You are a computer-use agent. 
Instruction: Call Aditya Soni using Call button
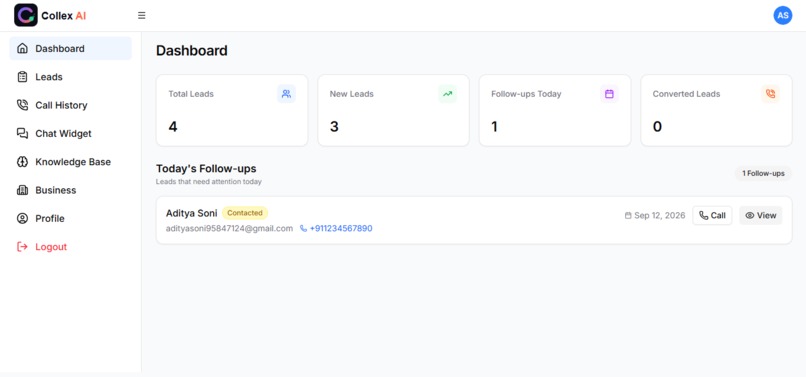point(712,216)
